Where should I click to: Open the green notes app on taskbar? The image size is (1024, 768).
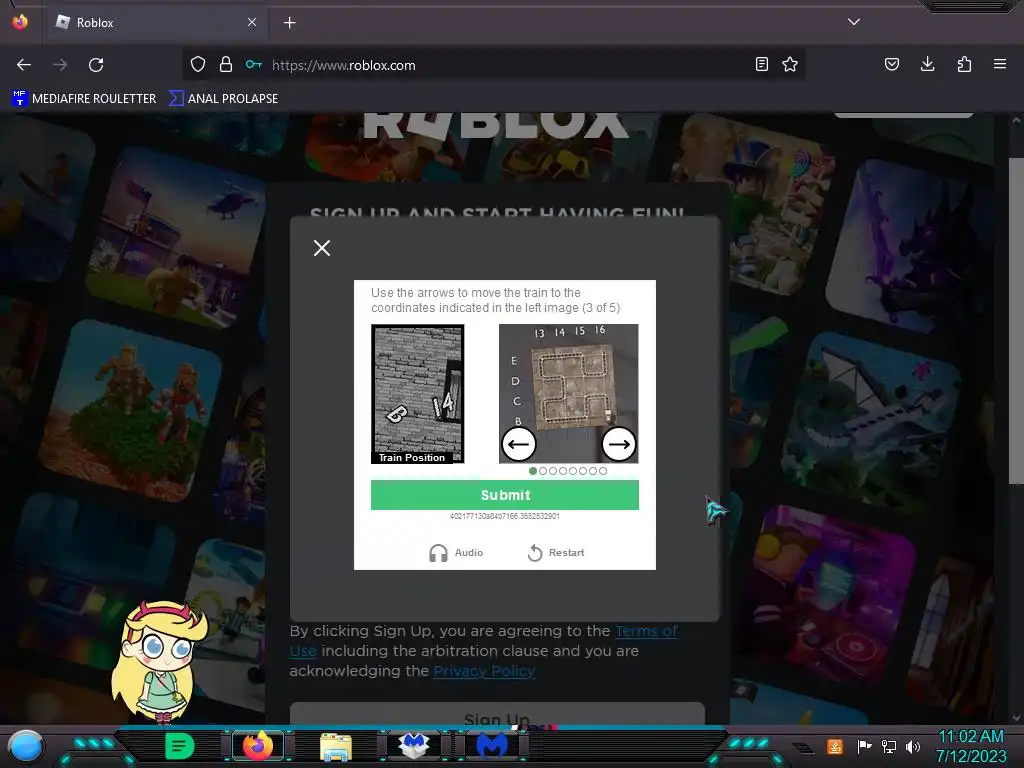180,746
